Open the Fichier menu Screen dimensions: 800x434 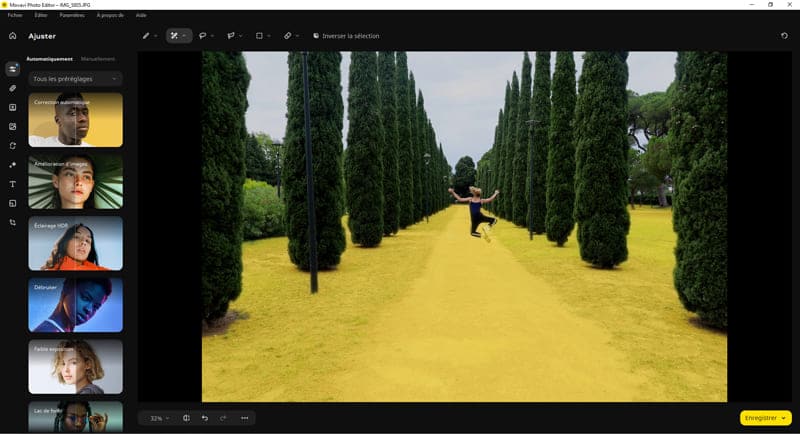pos(15,15)
